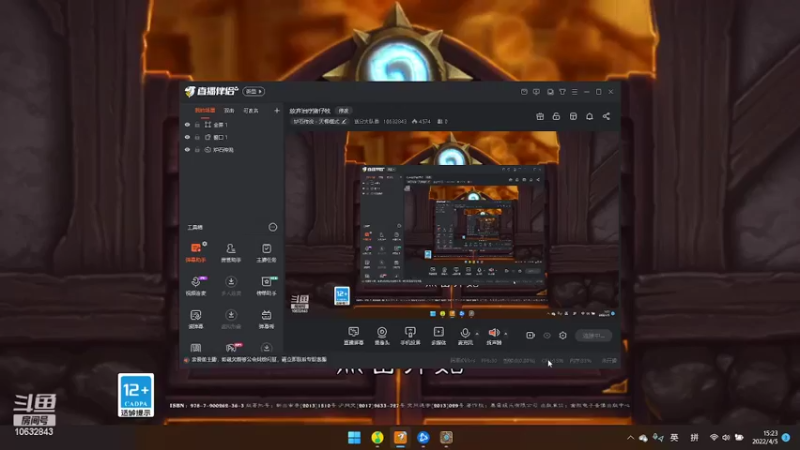Add a new scene with the plus button
This screenshot has height=450, width=800.
pyautogui.click(x=277, y=111)
